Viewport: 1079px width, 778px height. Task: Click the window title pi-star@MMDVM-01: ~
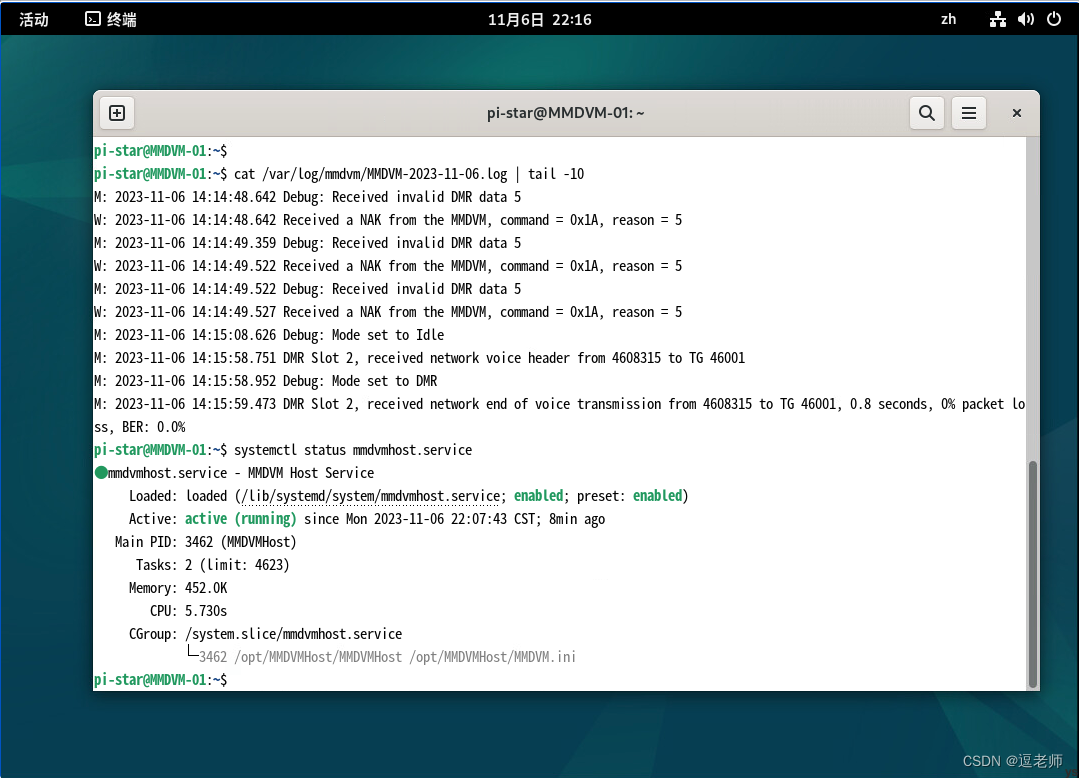click(566, 113)
